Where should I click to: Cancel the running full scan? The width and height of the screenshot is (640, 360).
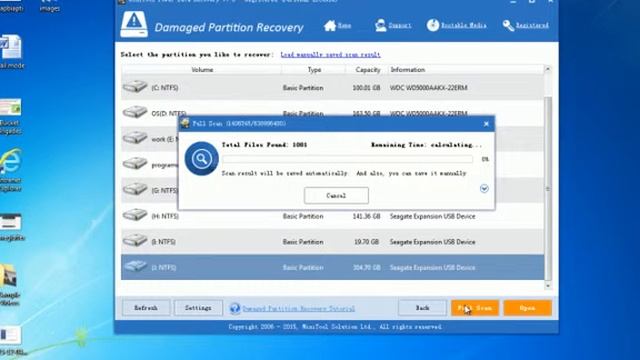coord(336,196)
